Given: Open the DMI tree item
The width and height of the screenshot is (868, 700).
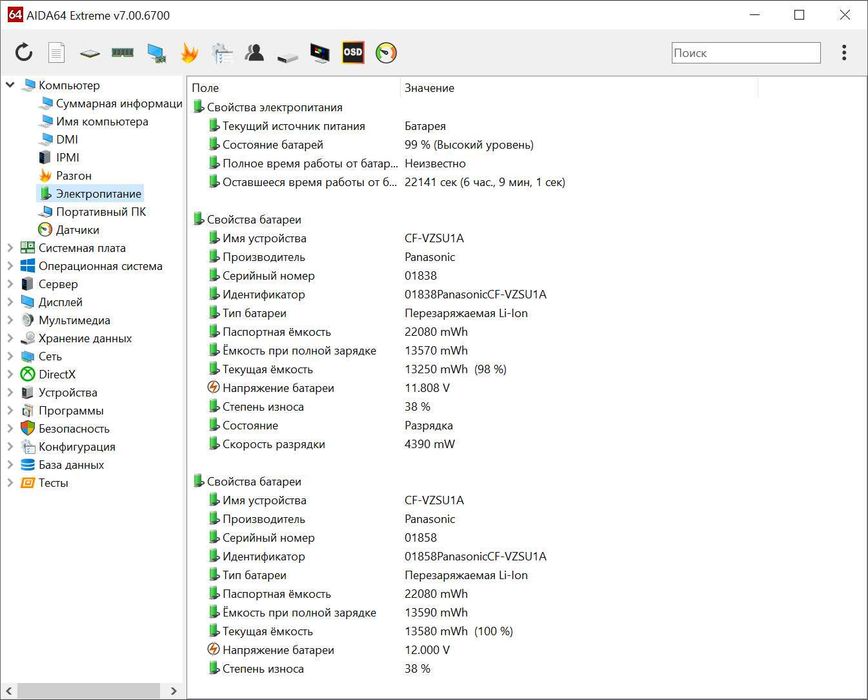Looking at the screenshot, I should tap(59, 139).
